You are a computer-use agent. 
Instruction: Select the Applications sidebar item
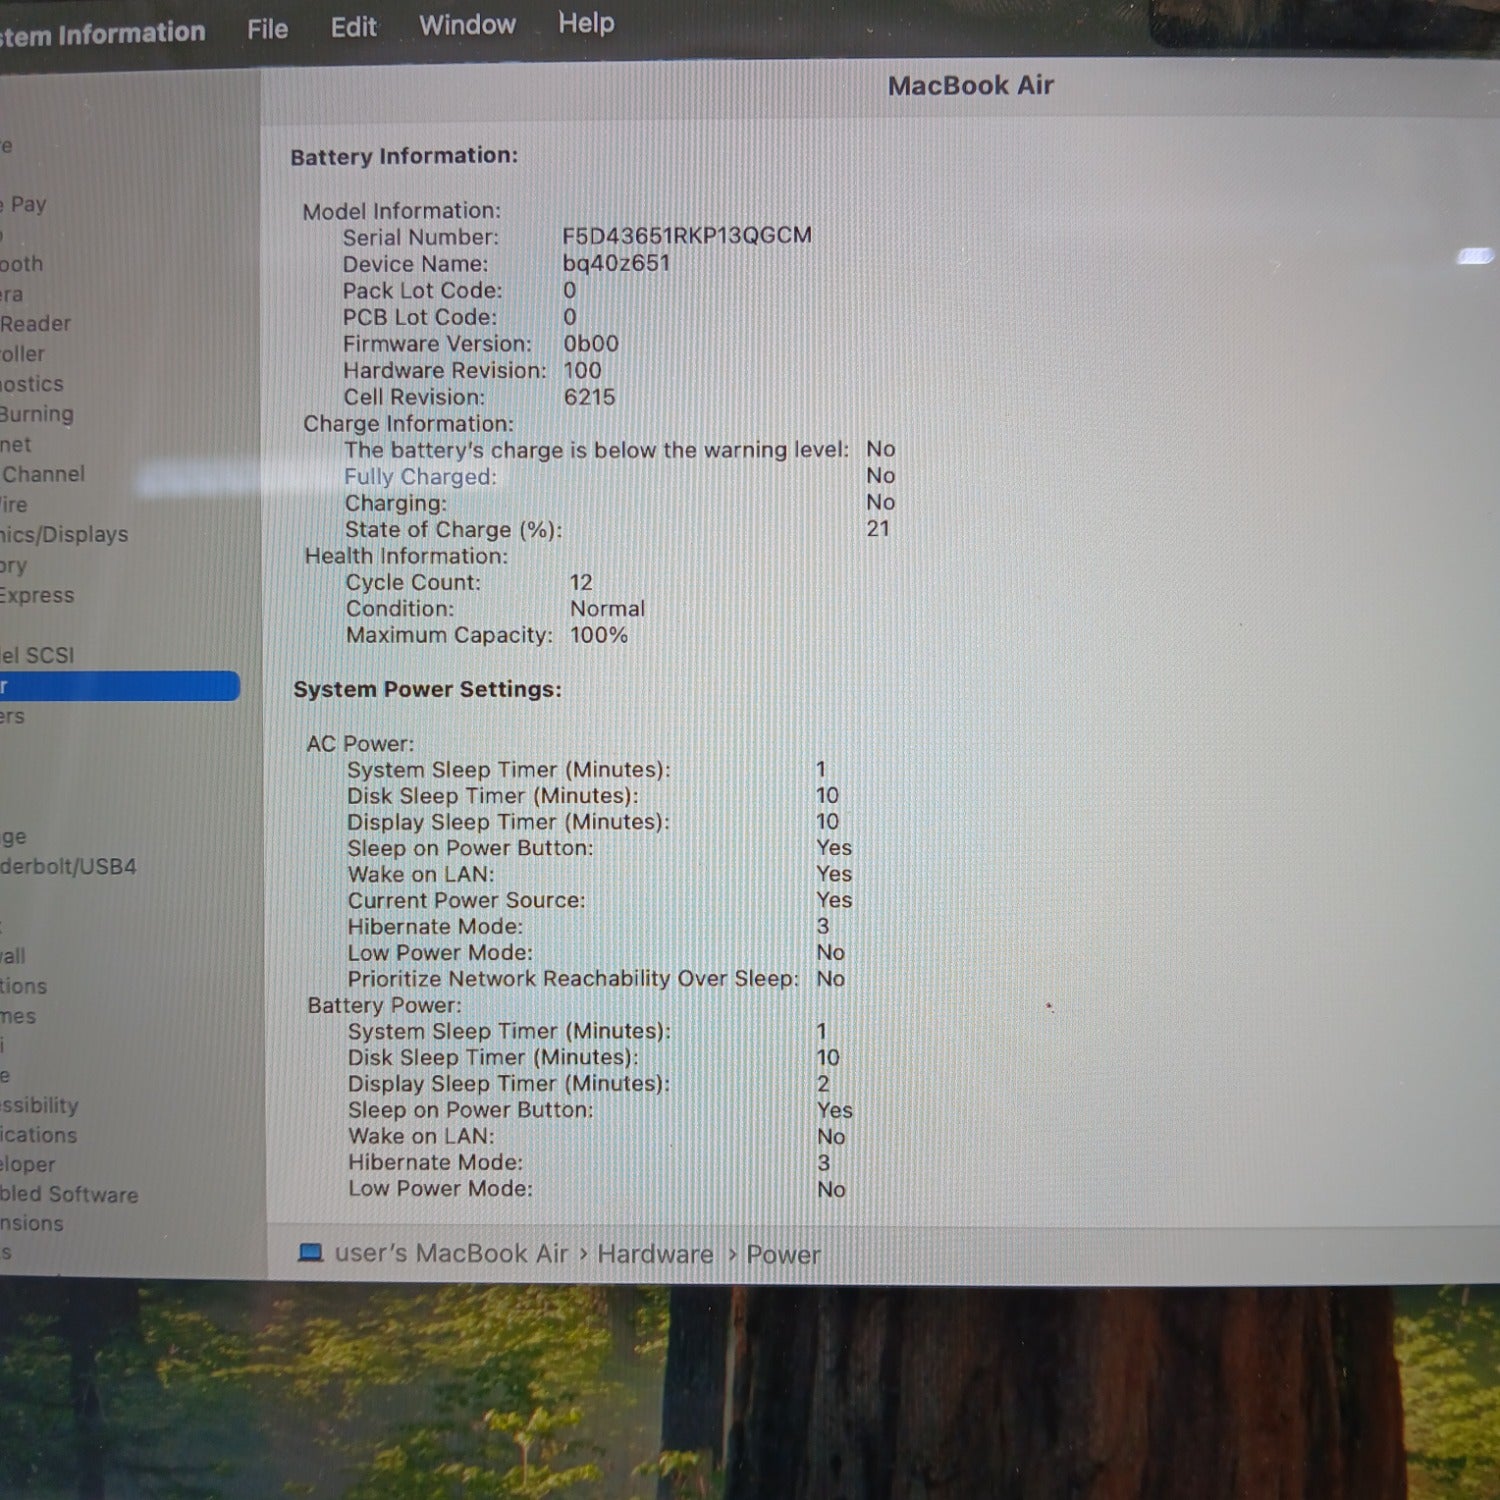tap(39, 1135)
